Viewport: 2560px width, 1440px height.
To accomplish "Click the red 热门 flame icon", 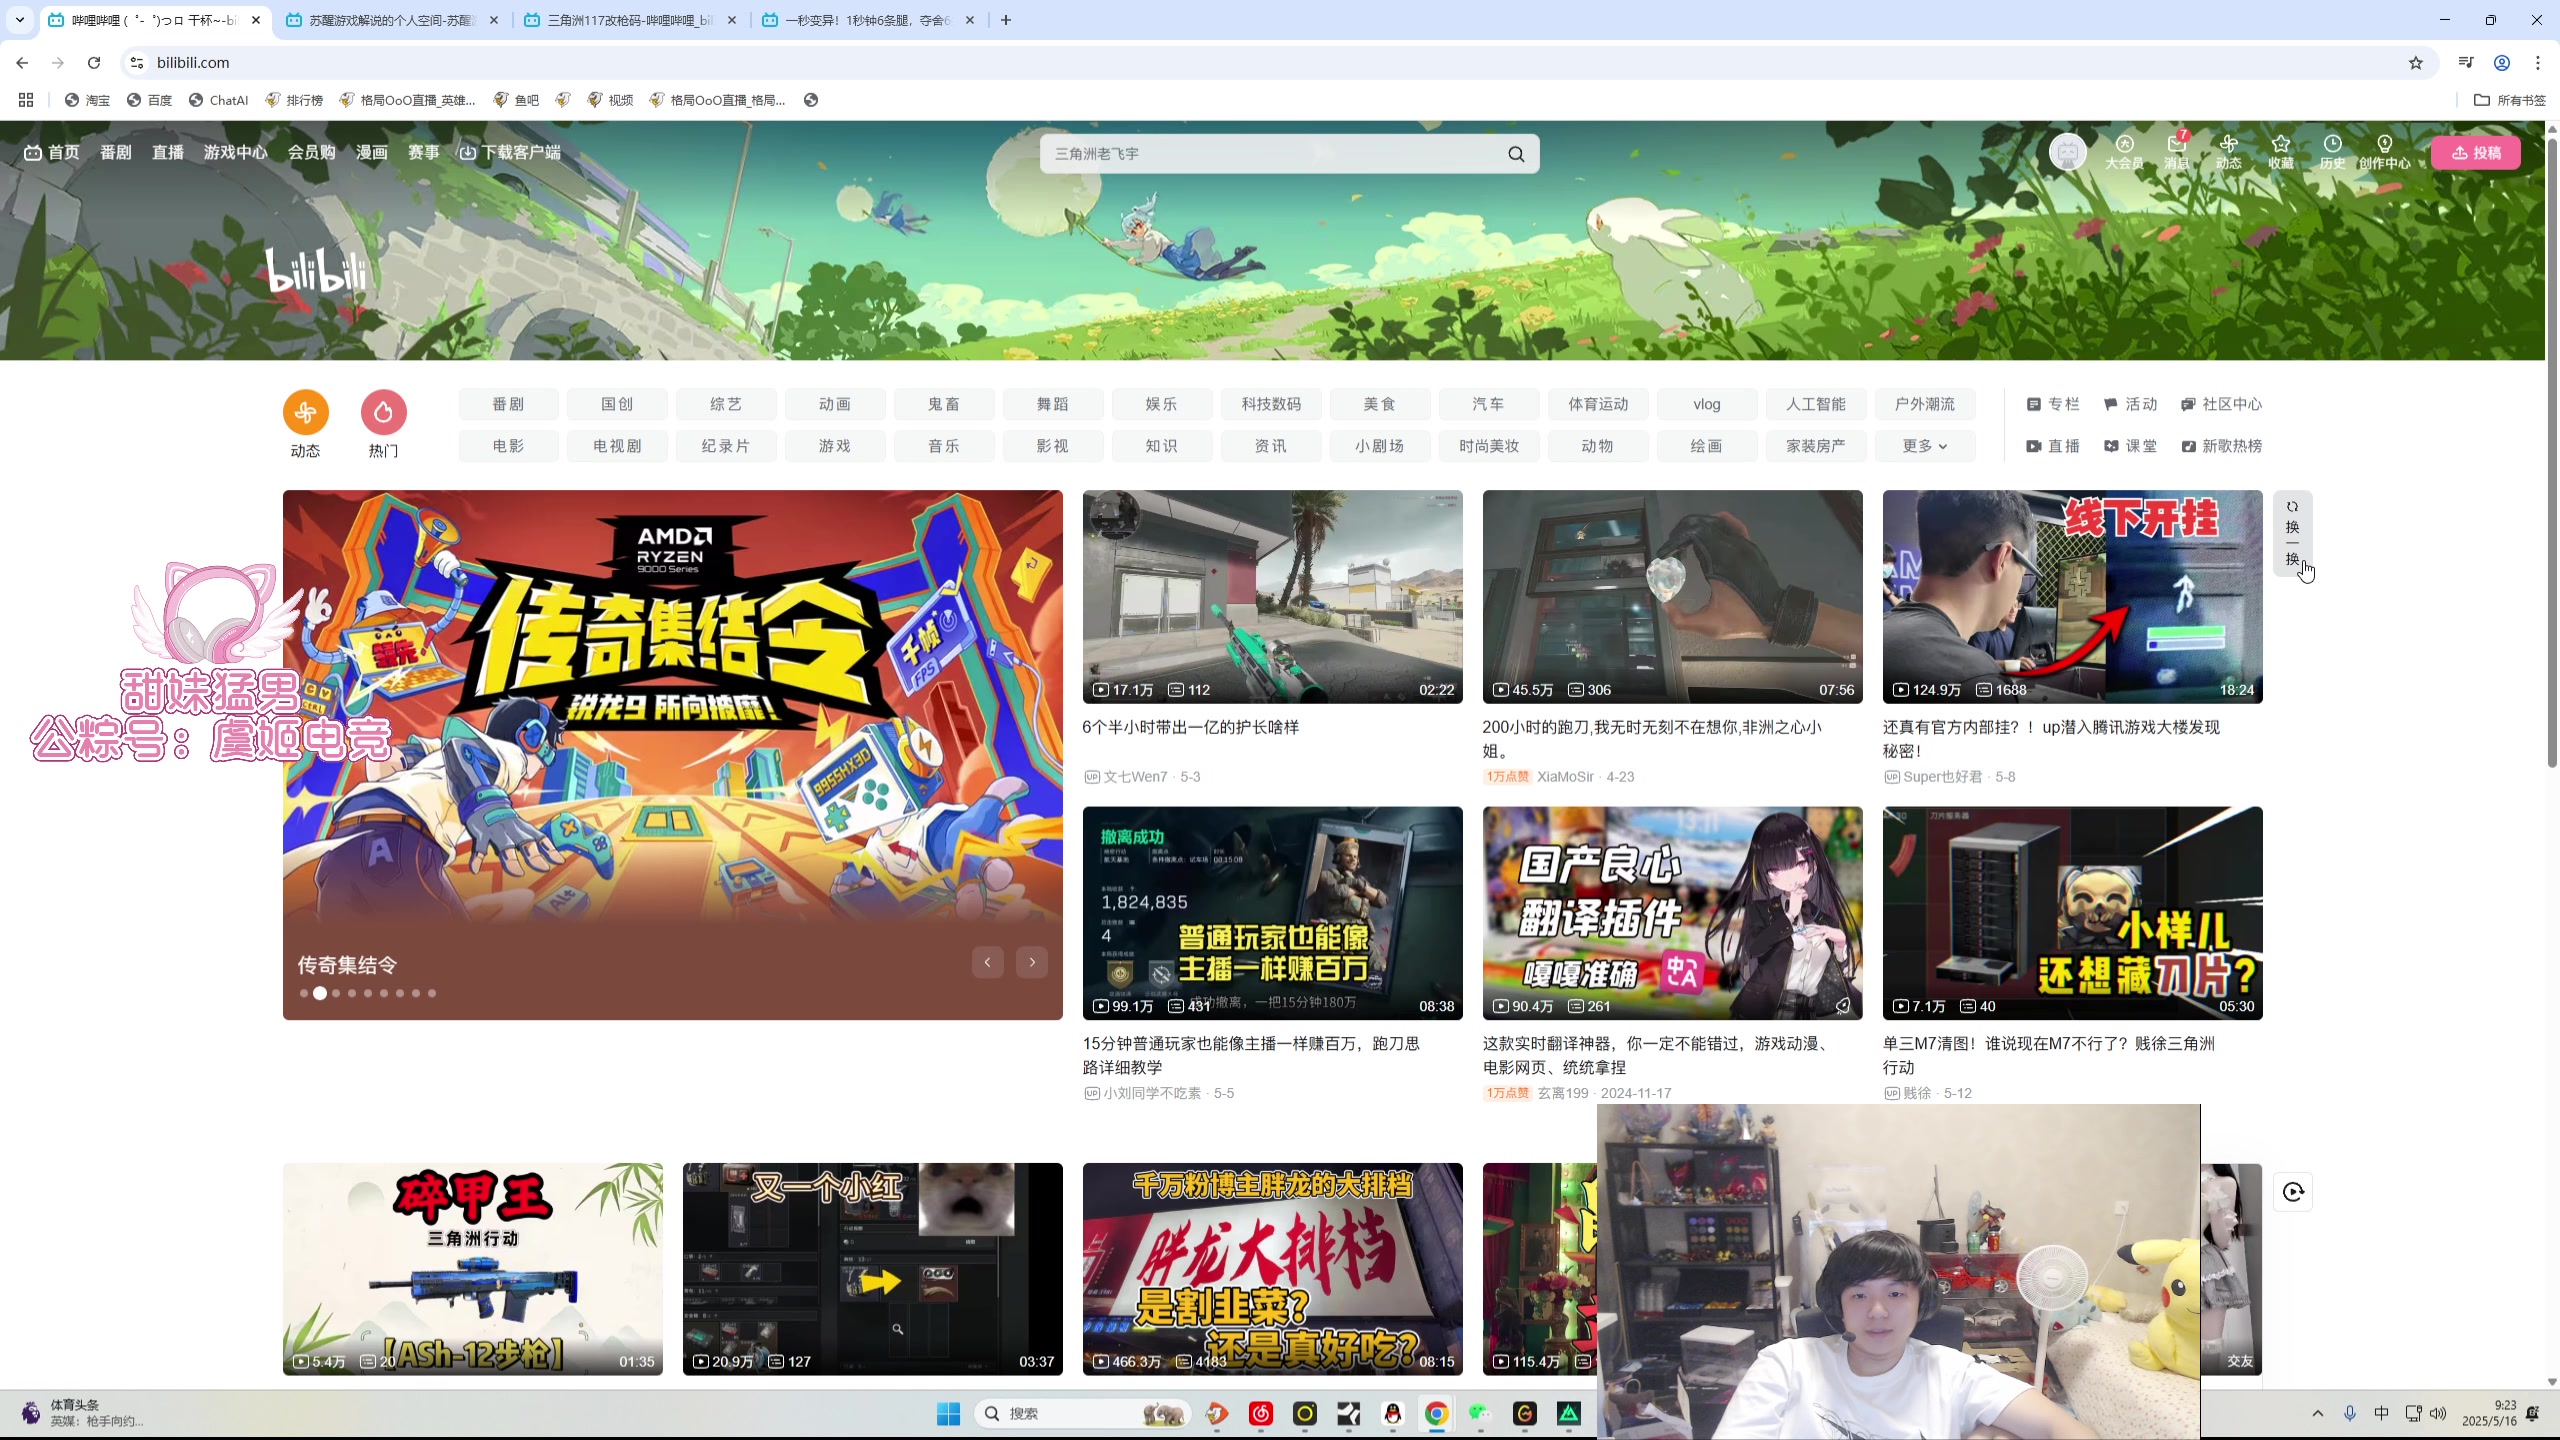I will click(x=383, y=412).
